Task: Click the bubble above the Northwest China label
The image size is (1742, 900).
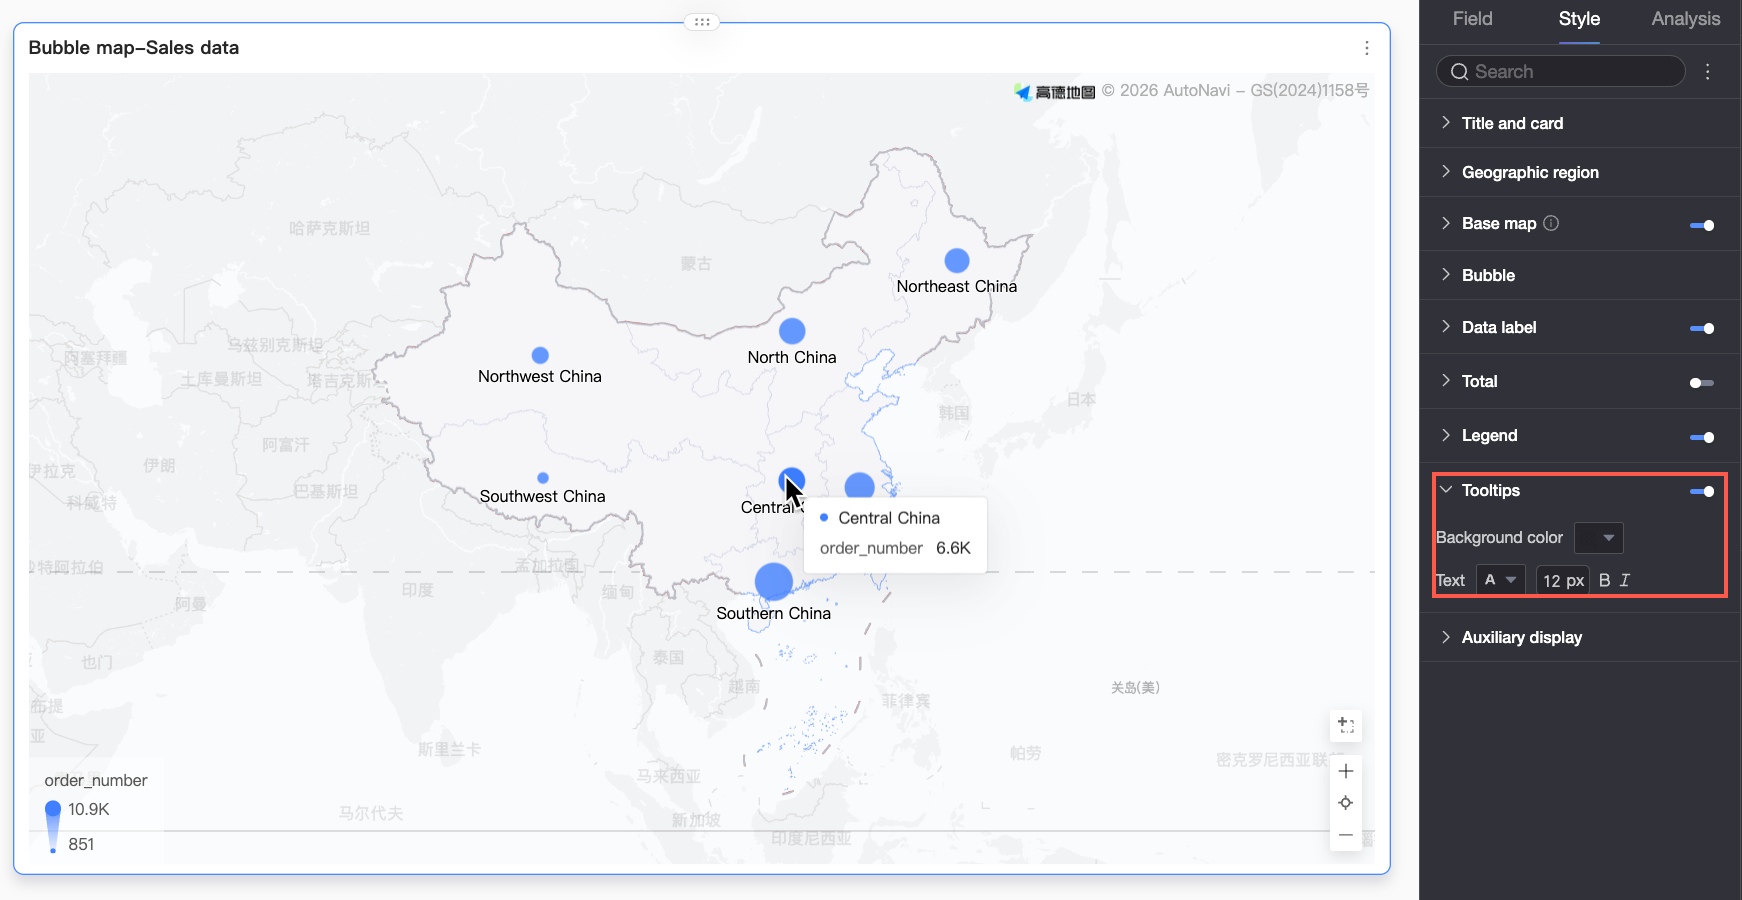Action: pos(540,355)
